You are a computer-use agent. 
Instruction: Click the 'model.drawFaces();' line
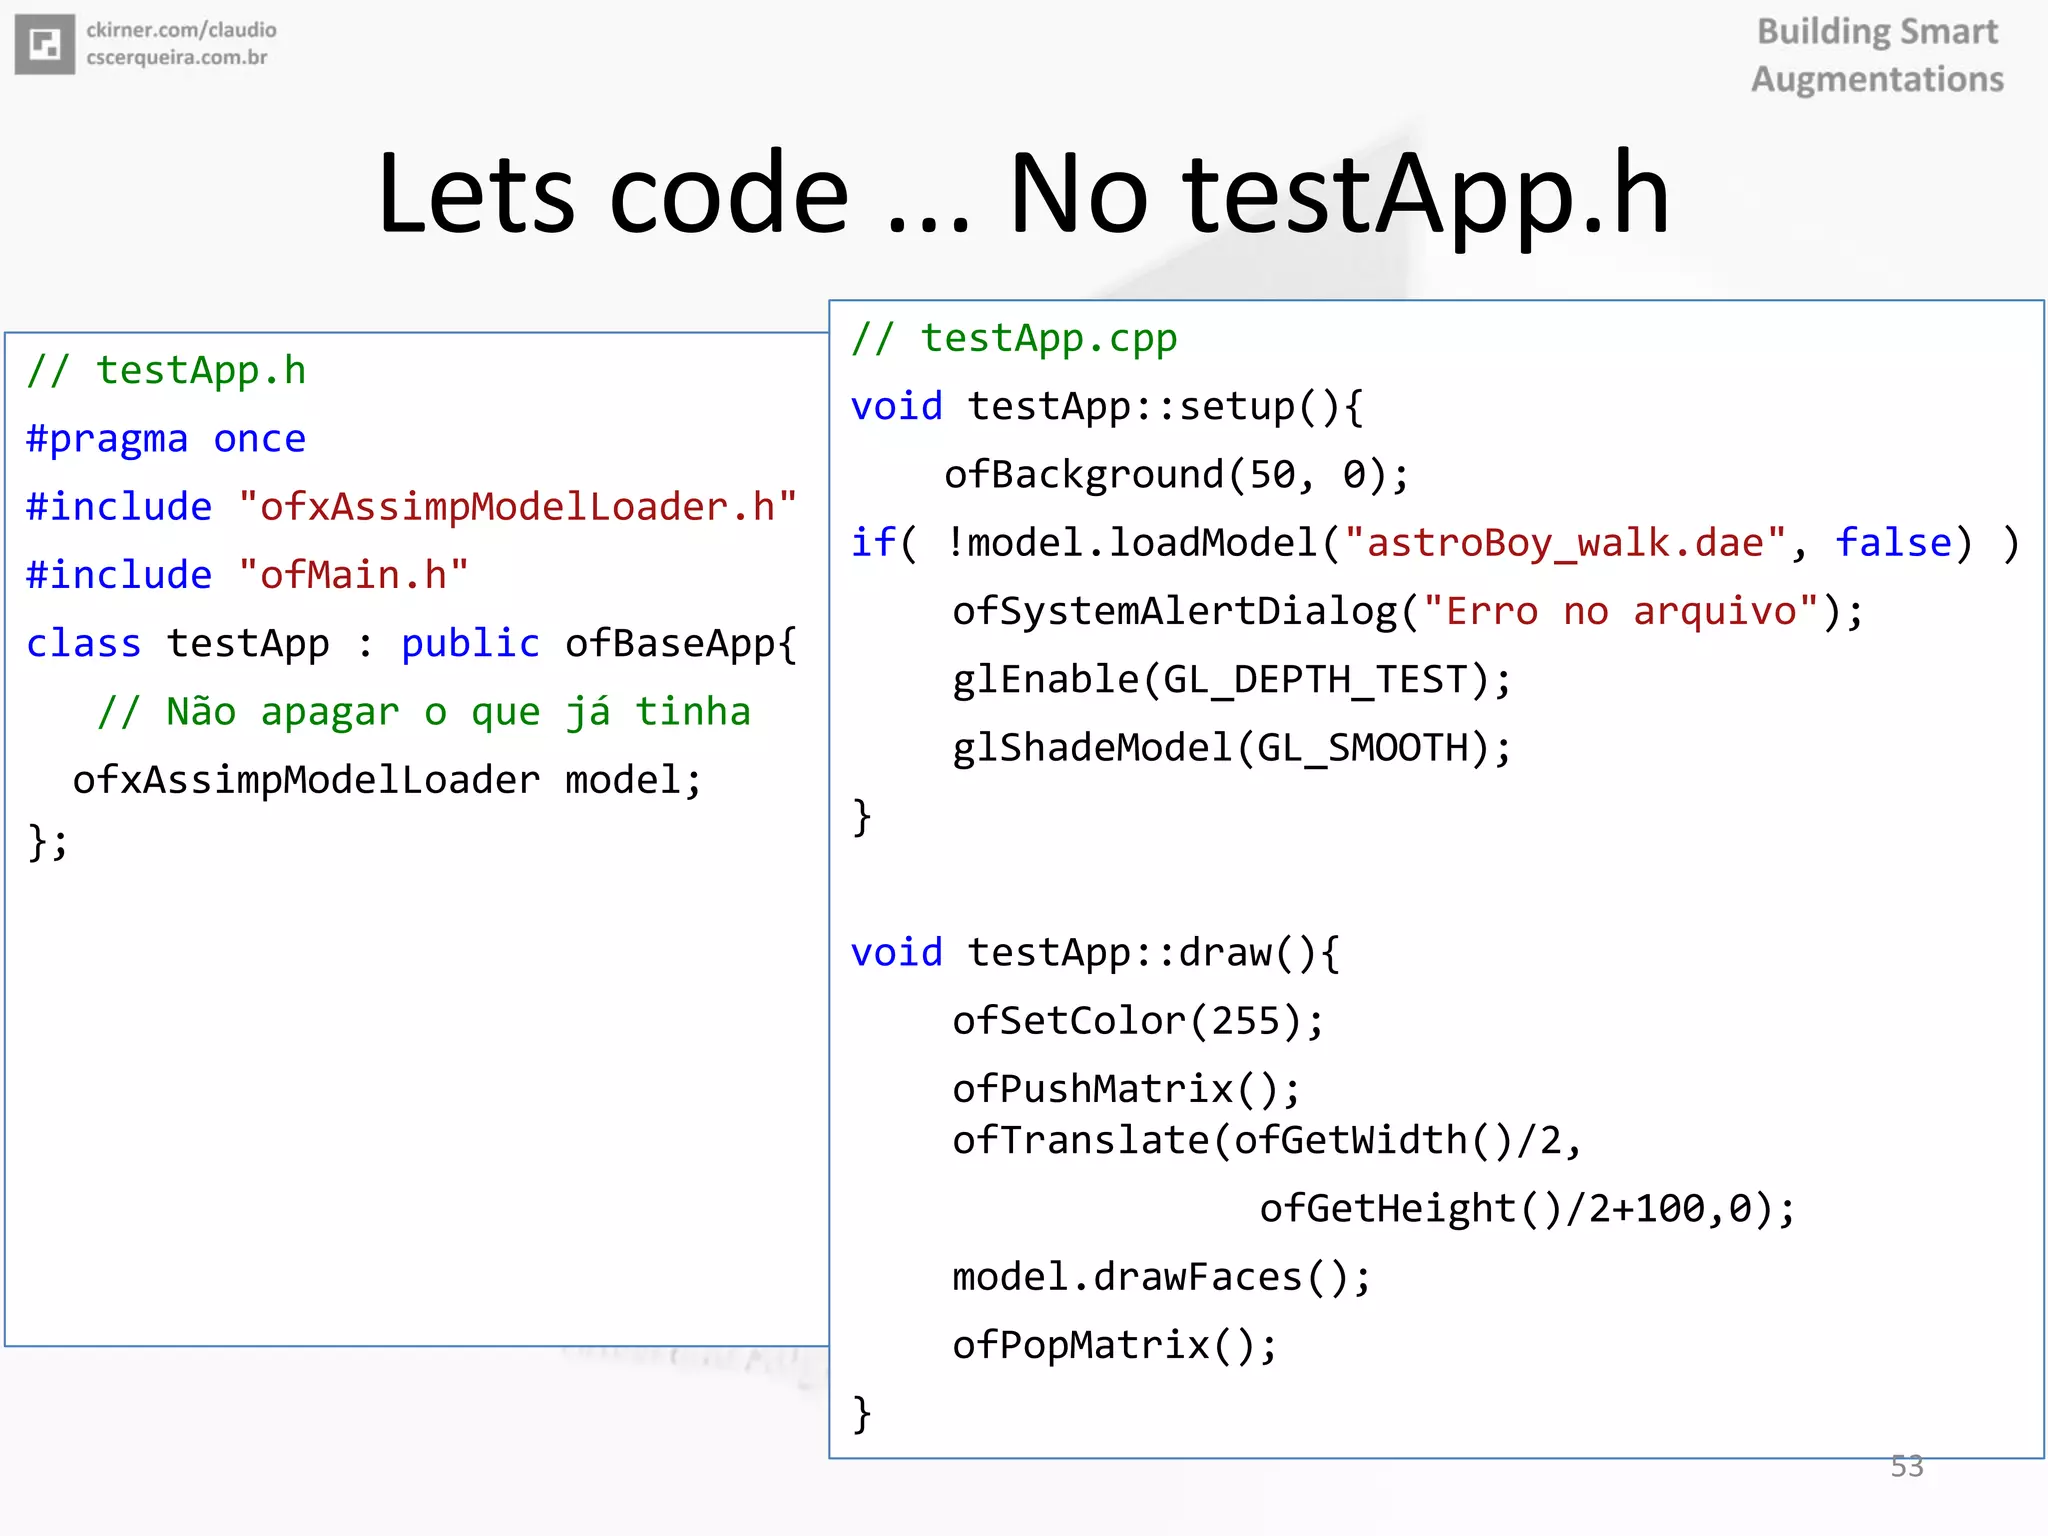coord(1161,1278)
